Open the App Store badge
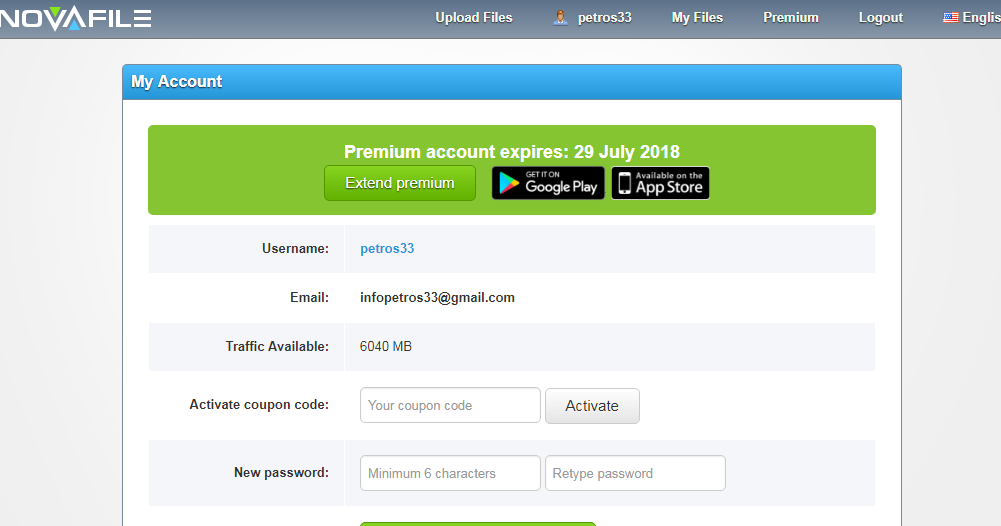Image resolution: width=1001 pixels, height=526 pixels. coord(660,183)
